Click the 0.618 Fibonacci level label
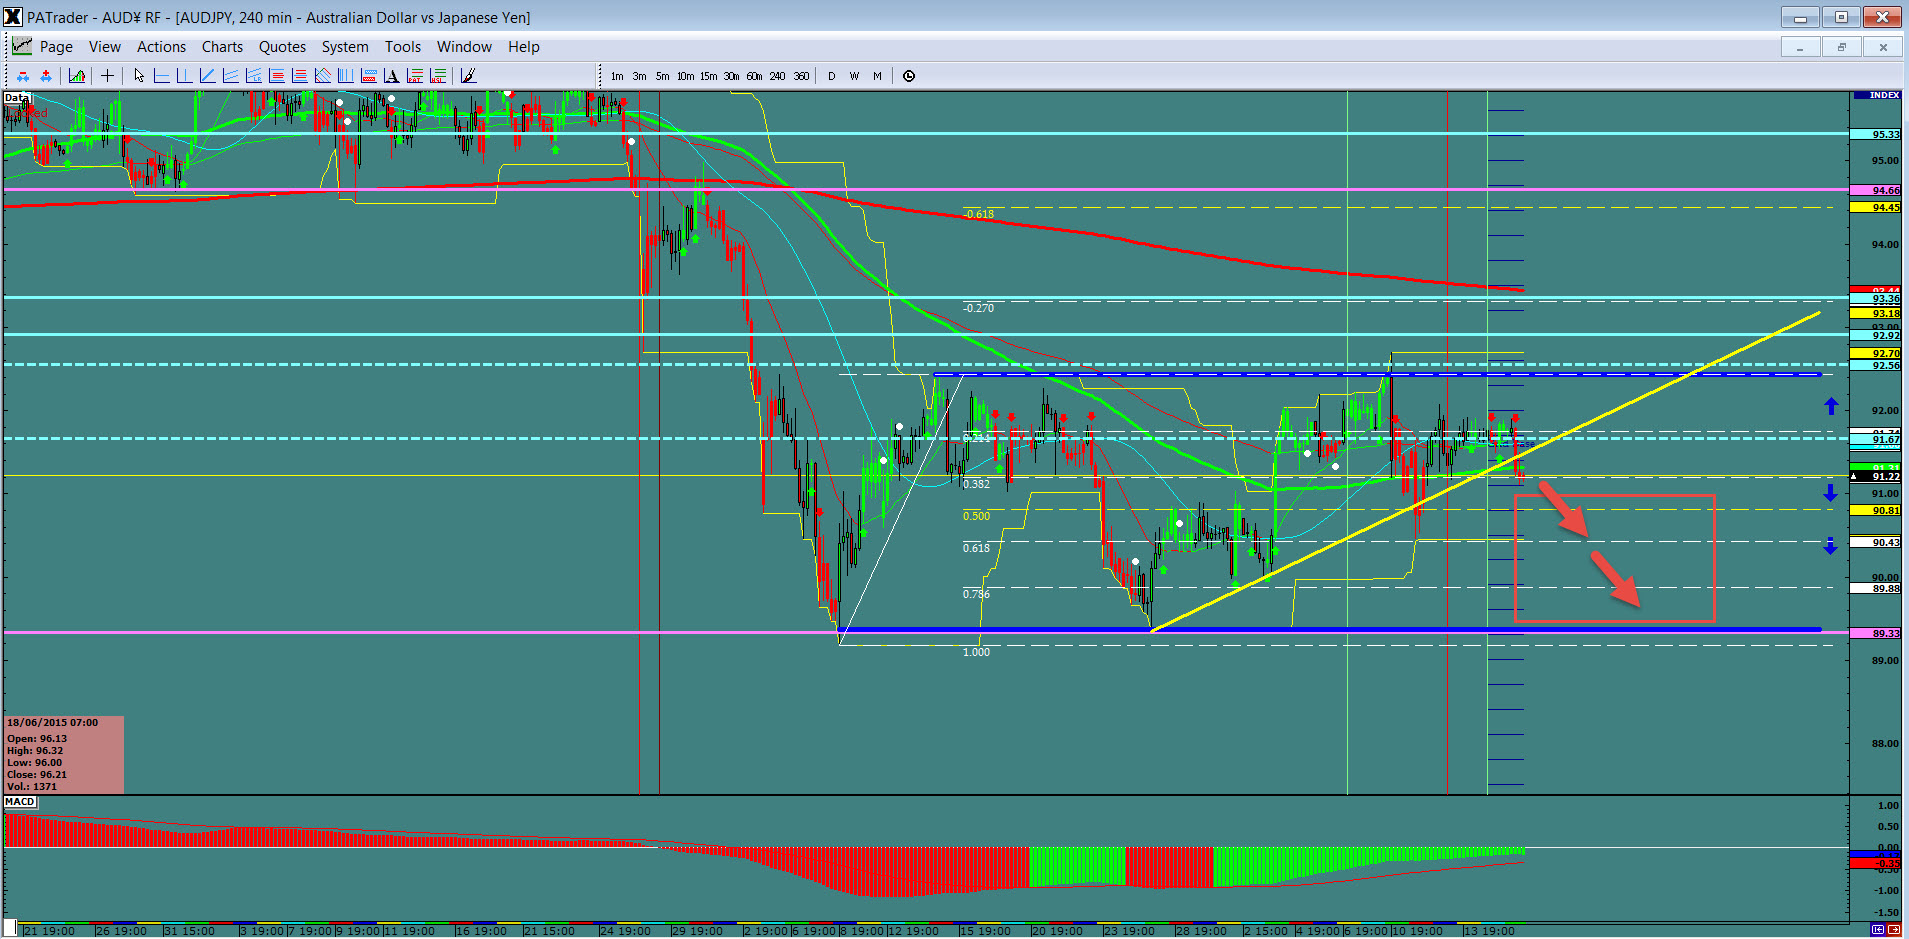This screenshot has height=939, width=1909. point(976,548)
